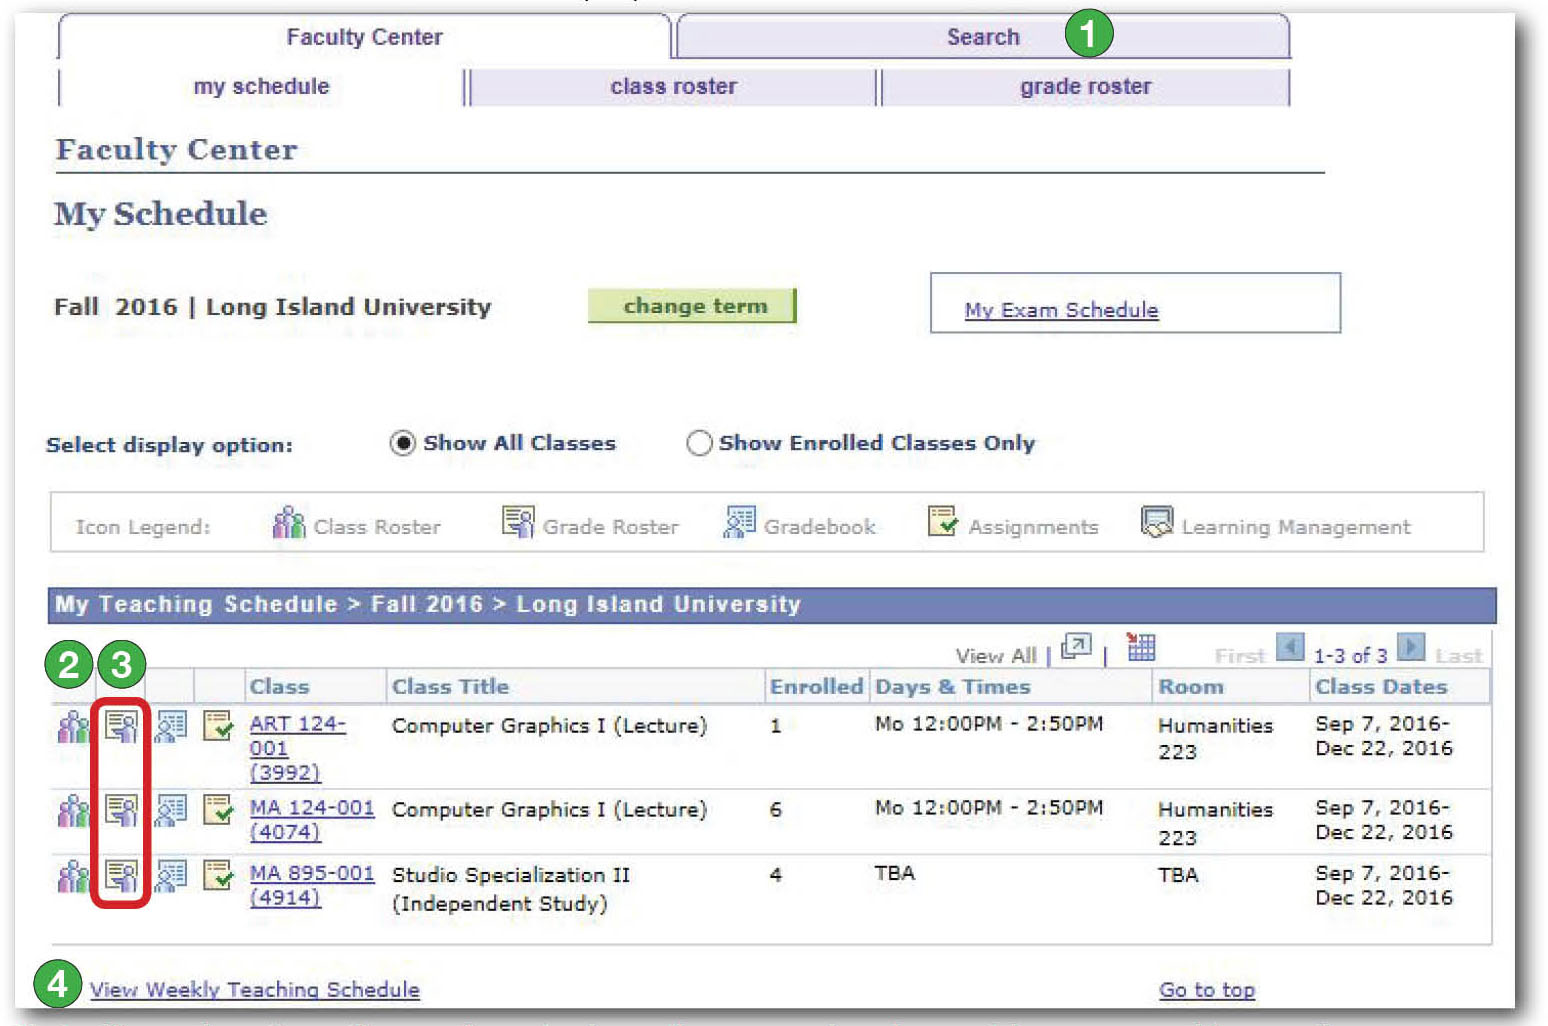Open results in new window via popup icon
The image size is (1548, 1026).
click(1076, 647)
